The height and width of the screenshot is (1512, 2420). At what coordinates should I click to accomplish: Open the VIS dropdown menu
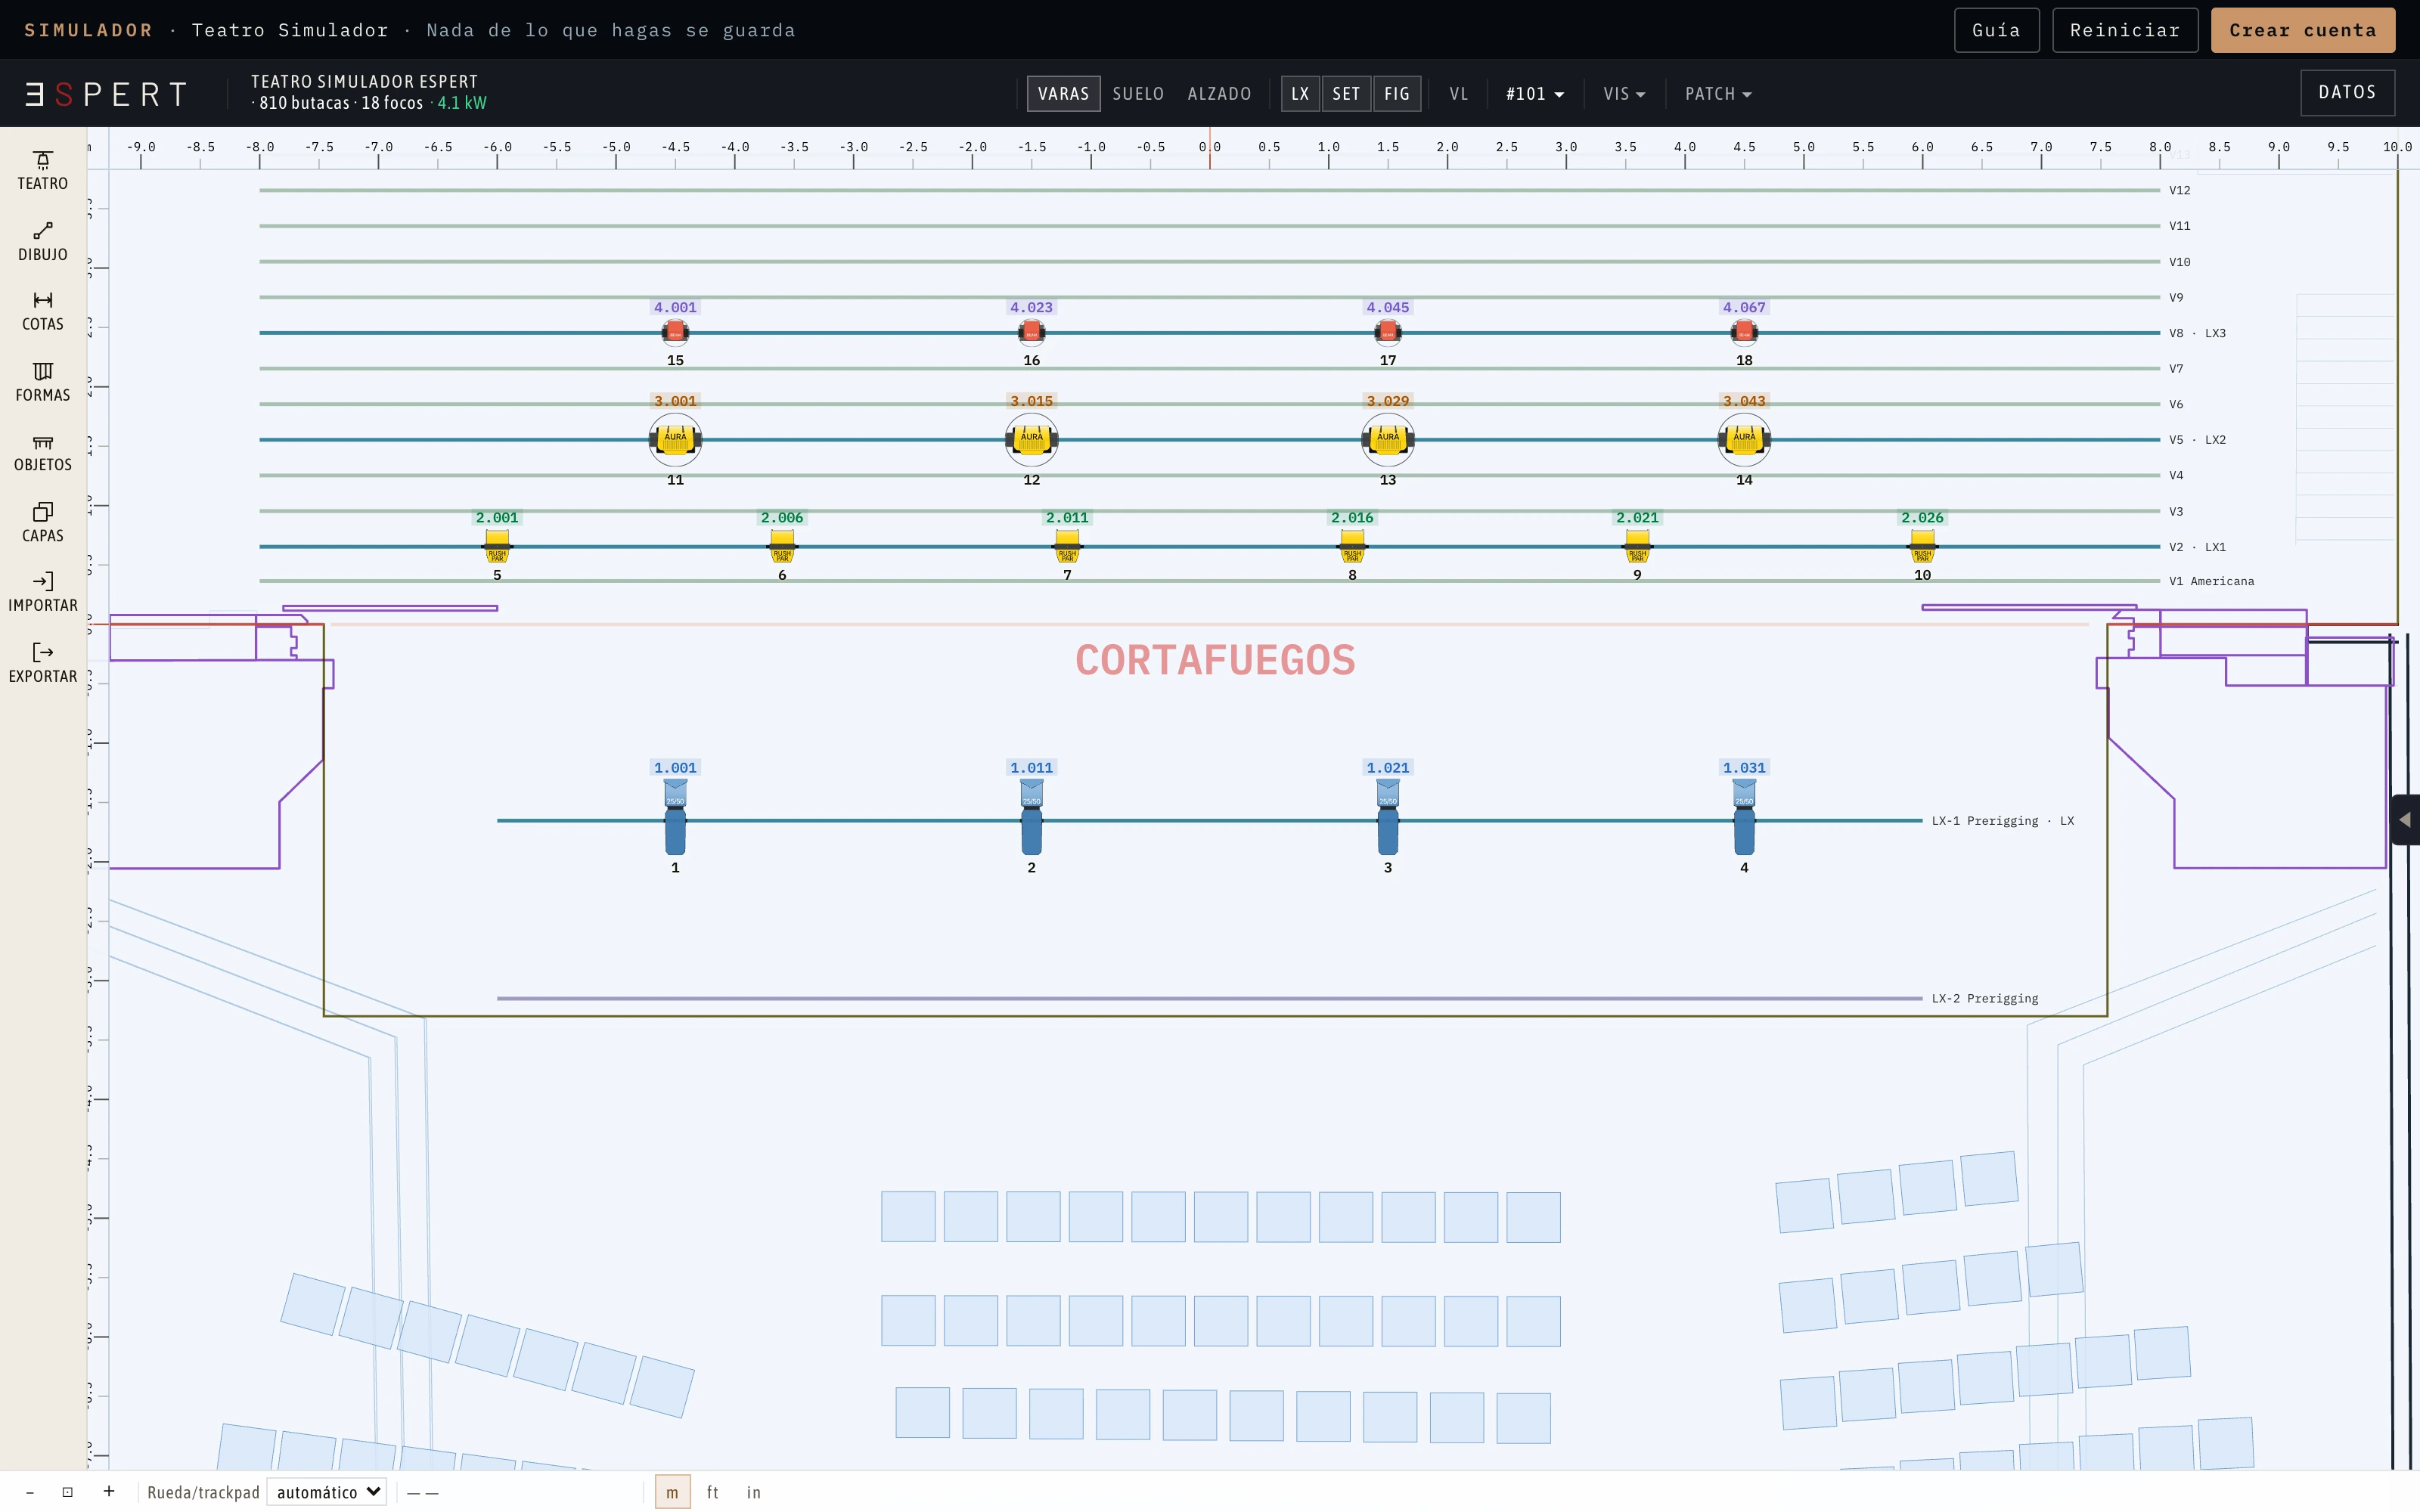(x=1624, y=94)
